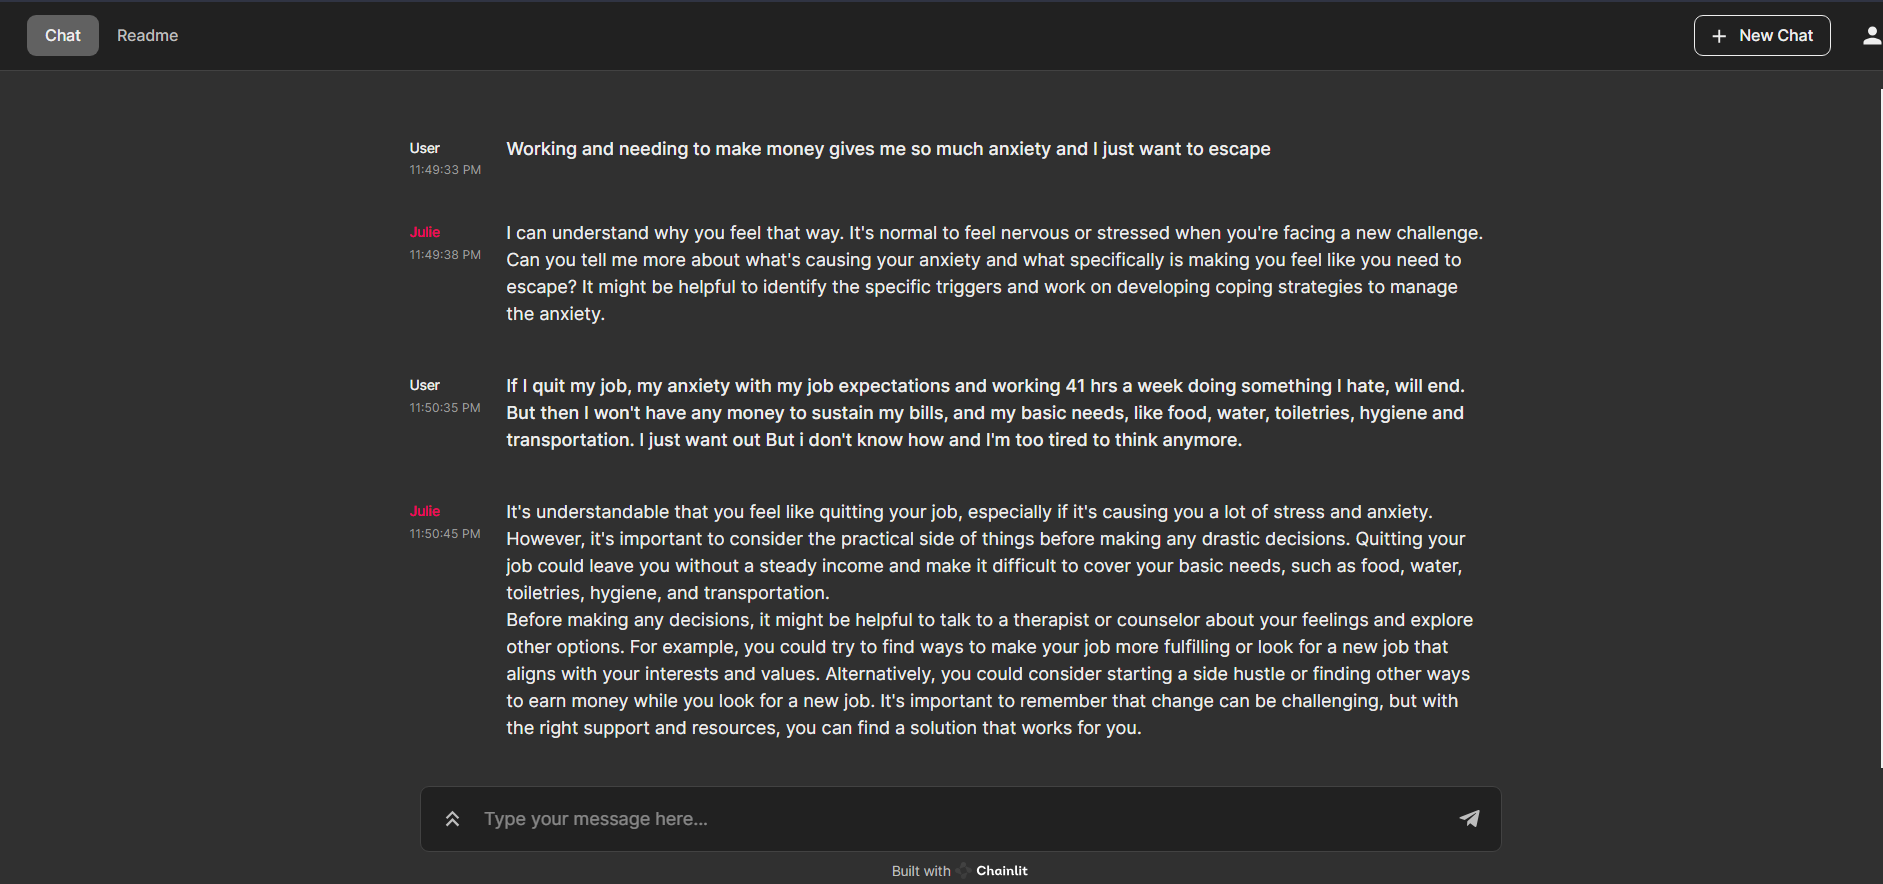Click the double-chevron icon in the message bar
Image resolution: width=1883 pixels, height=884 pixels.
tap(452, 818)
